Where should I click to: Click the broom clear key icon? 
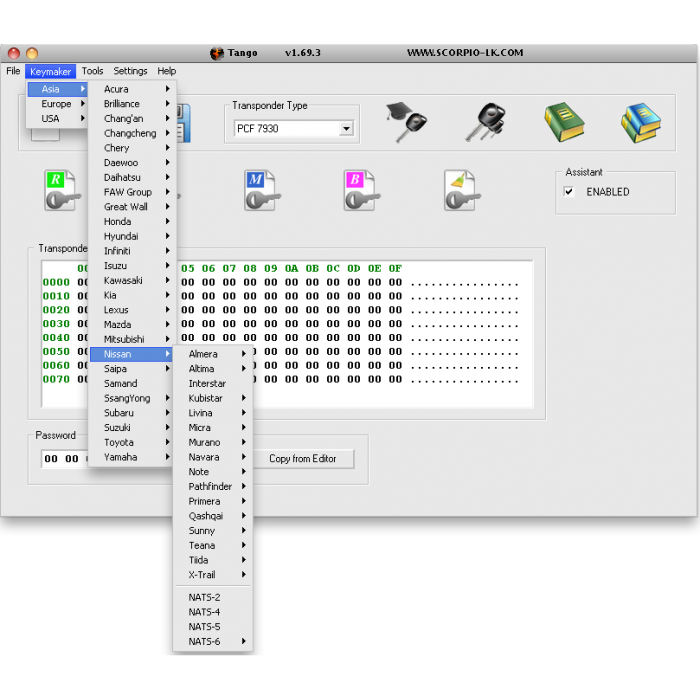(462, 190)
